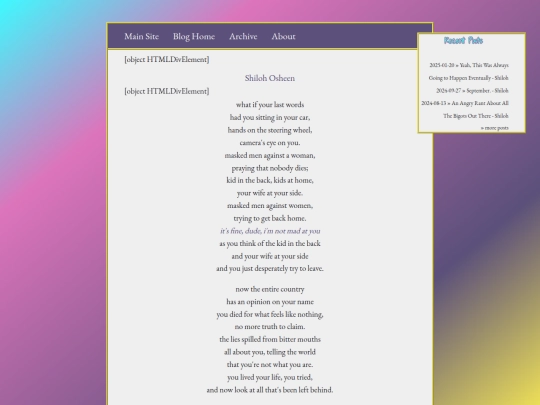This screenshot has width=540, height=405.
Task: Open 'An Angry Rant About All The Bigots' post
Action: click(x=465, y=109)
